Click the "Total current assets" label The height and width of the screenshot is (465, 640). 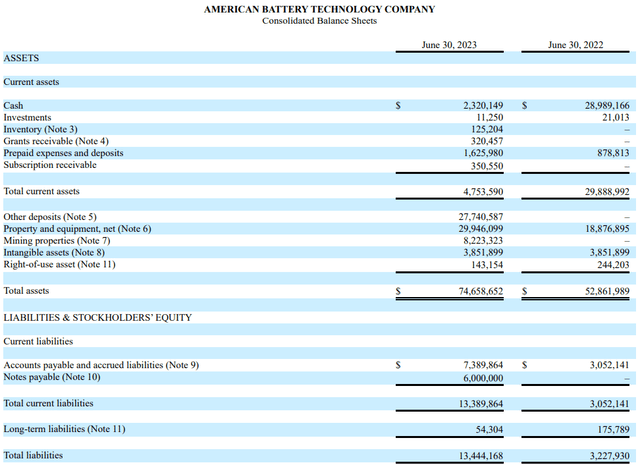(41, 191)
